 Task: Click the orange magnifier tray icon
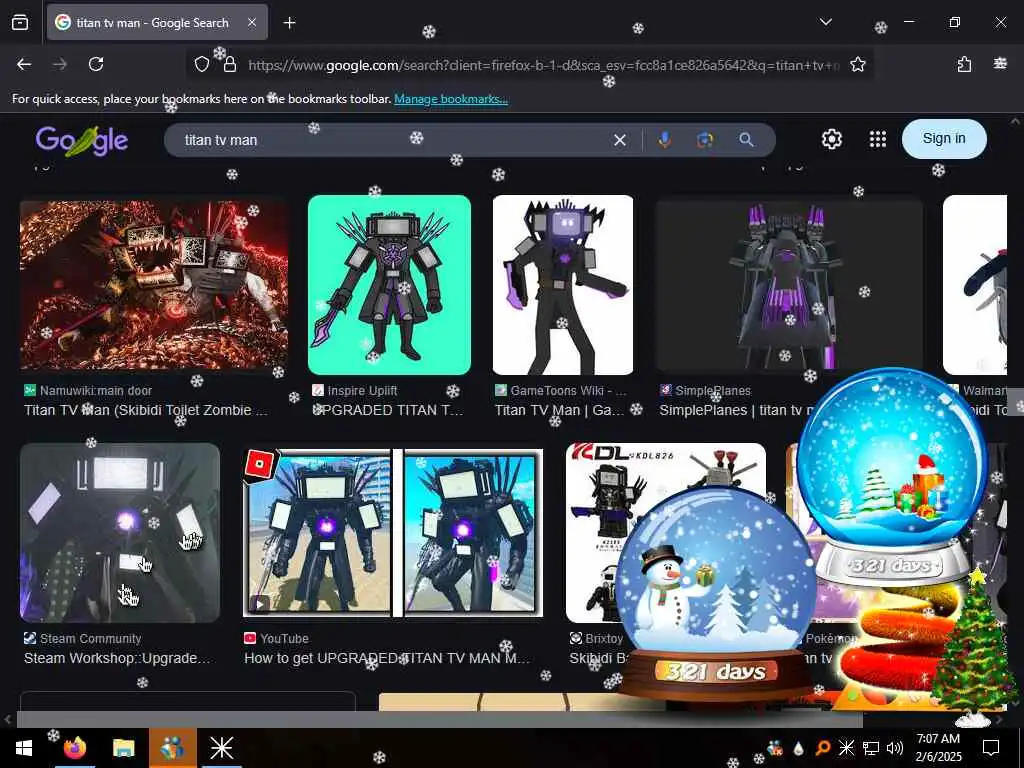tap(822, 748)
